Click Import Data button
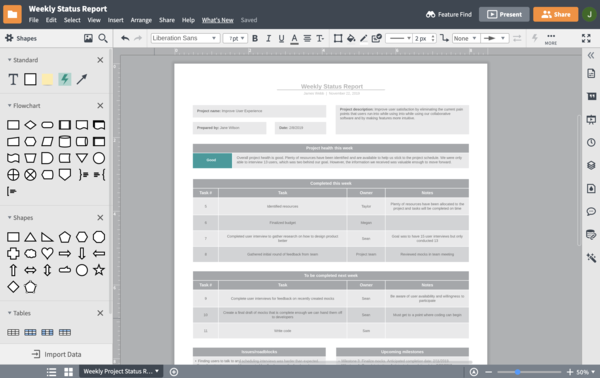Image resolution: width=600 pixels, height=378 pixels. coord(56,354)
